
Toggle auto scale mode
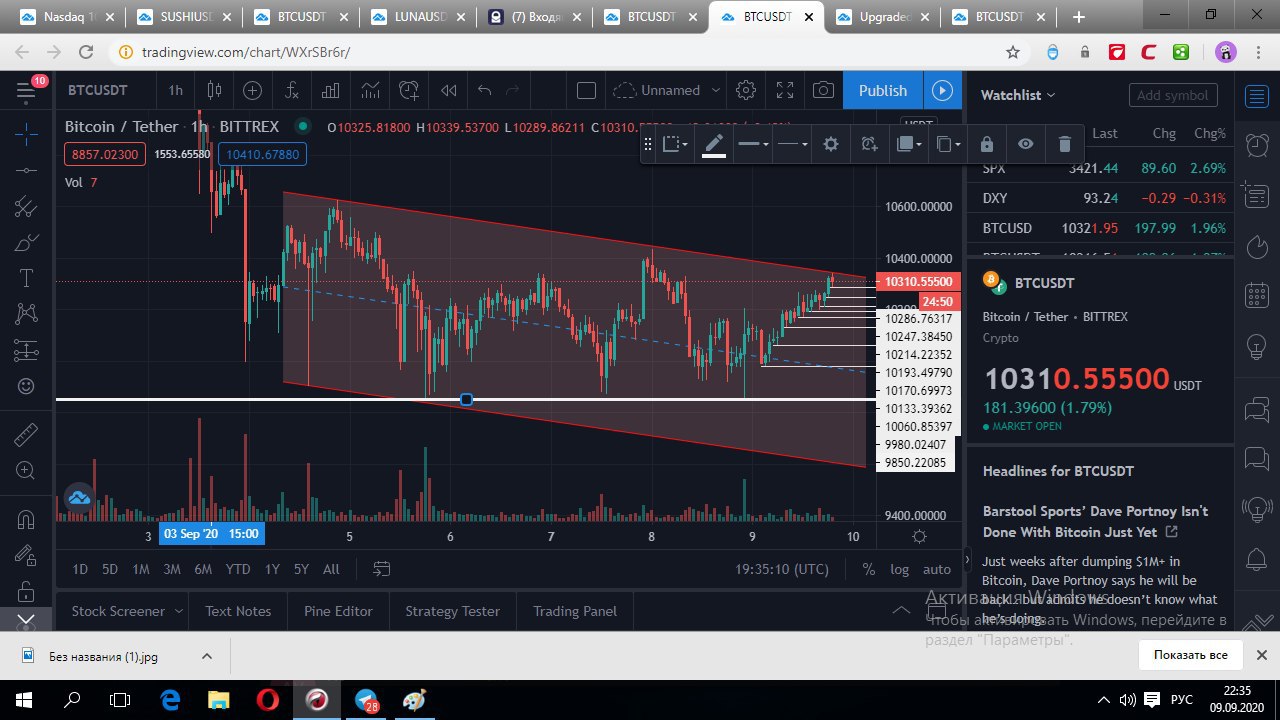[x=937, y=569]
